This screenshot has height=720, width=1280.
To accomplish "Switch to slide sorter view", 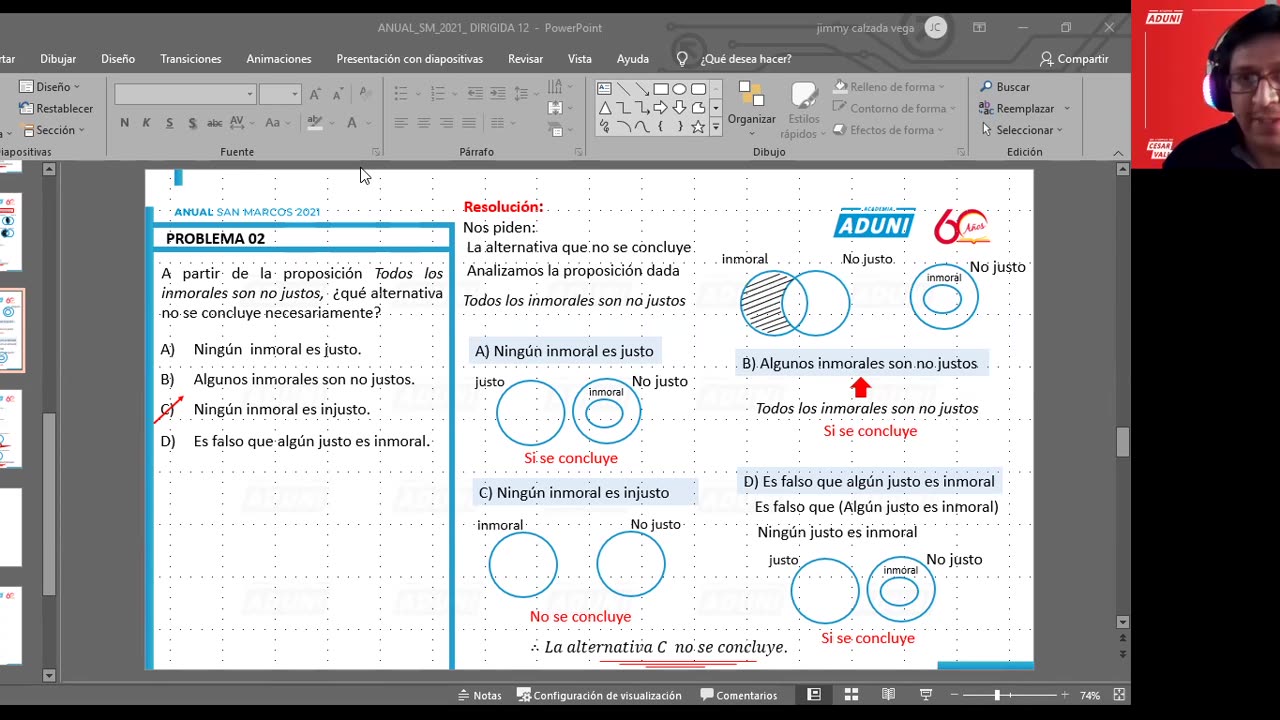I will [851, 695].
